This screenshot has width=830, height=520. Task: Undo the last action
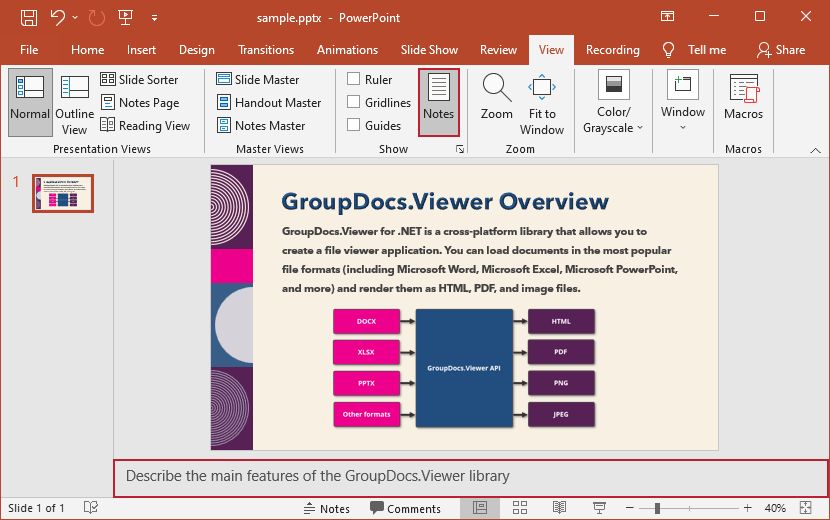(58, 17)
